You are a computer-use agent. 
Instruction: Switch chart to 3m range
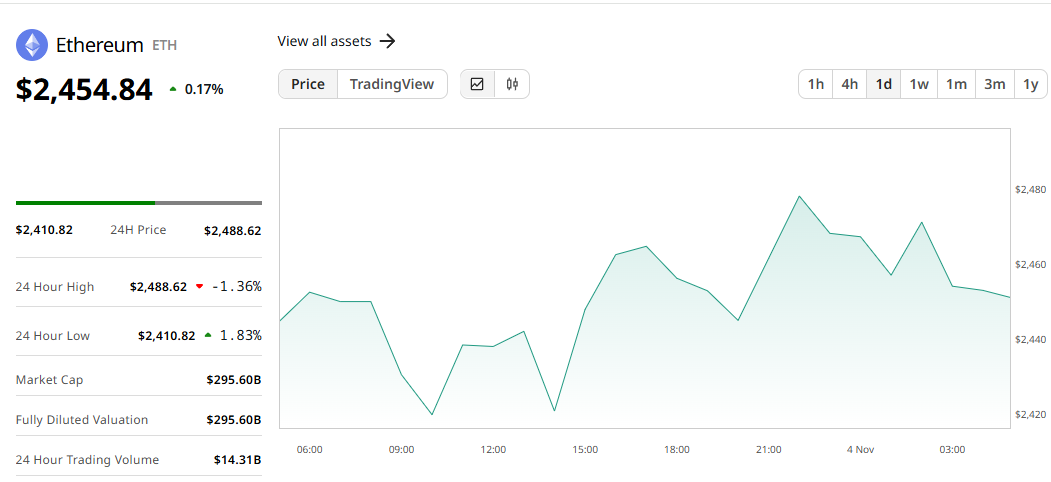pyautogui.click(x=995, y=84)
